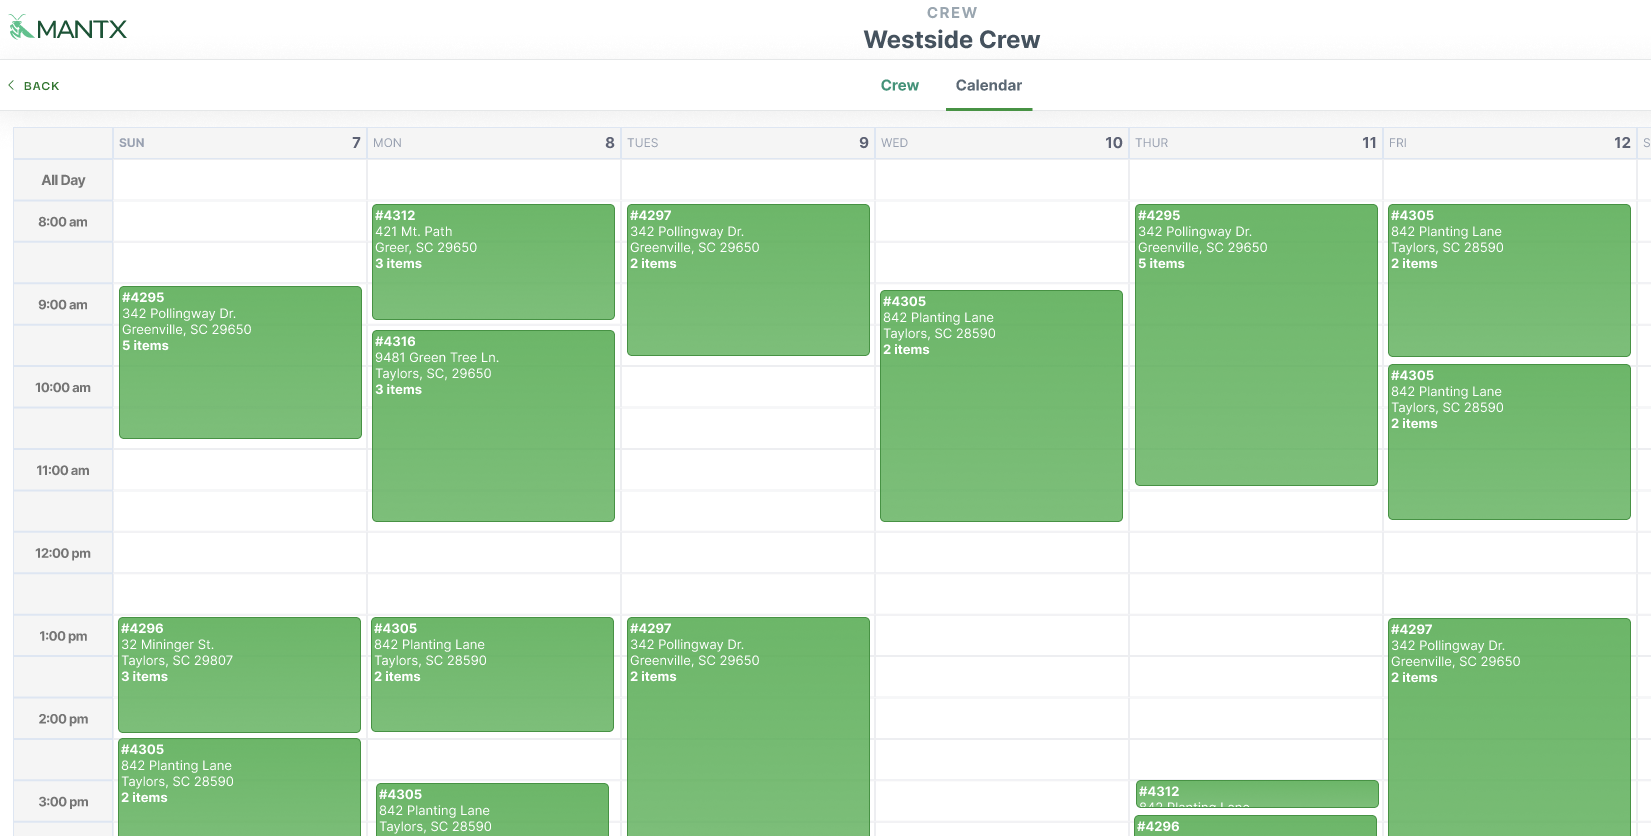Open Friday 8:00 am job #4305

[1509, 280]
